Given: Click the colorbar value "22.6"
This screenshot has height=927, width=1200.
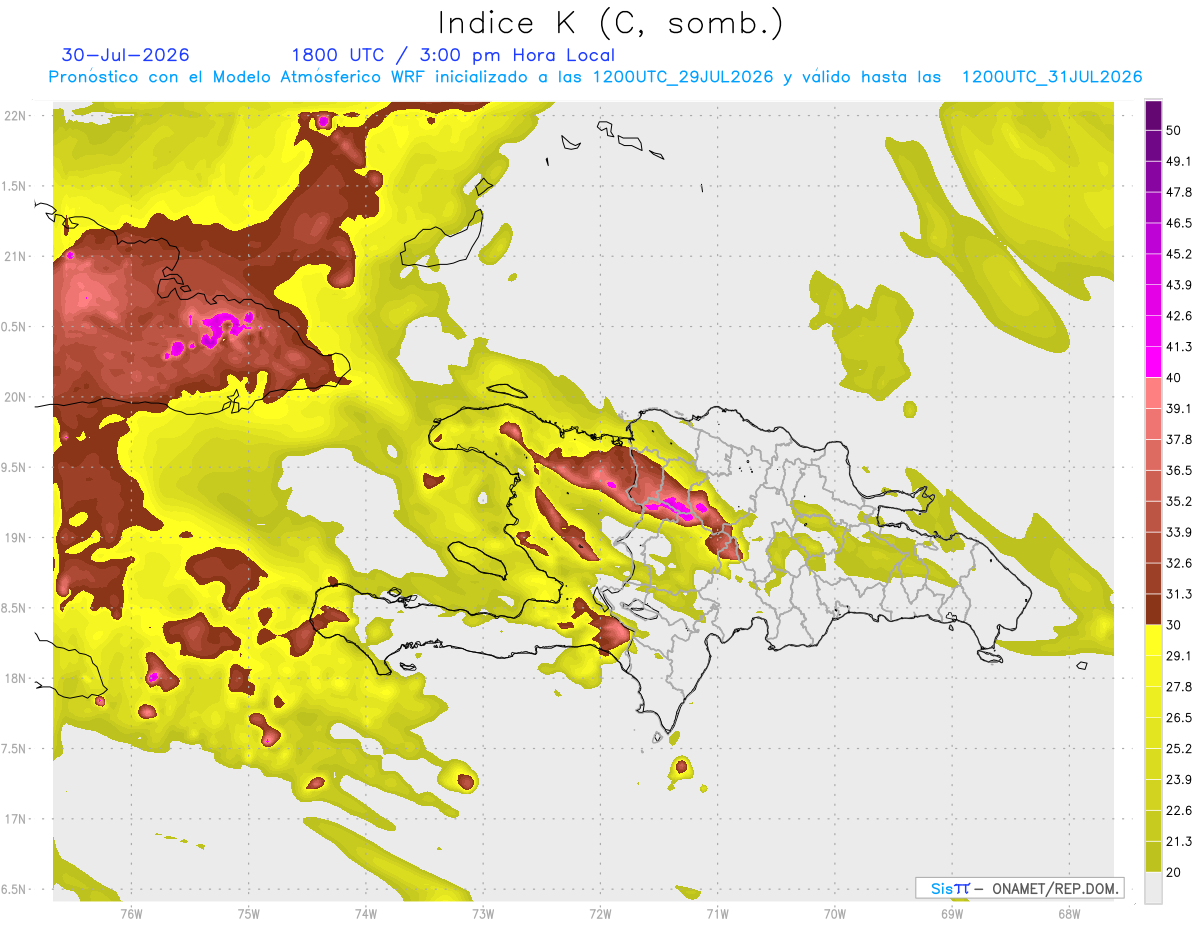Looking at the screenshot, I should [1179, 811].
